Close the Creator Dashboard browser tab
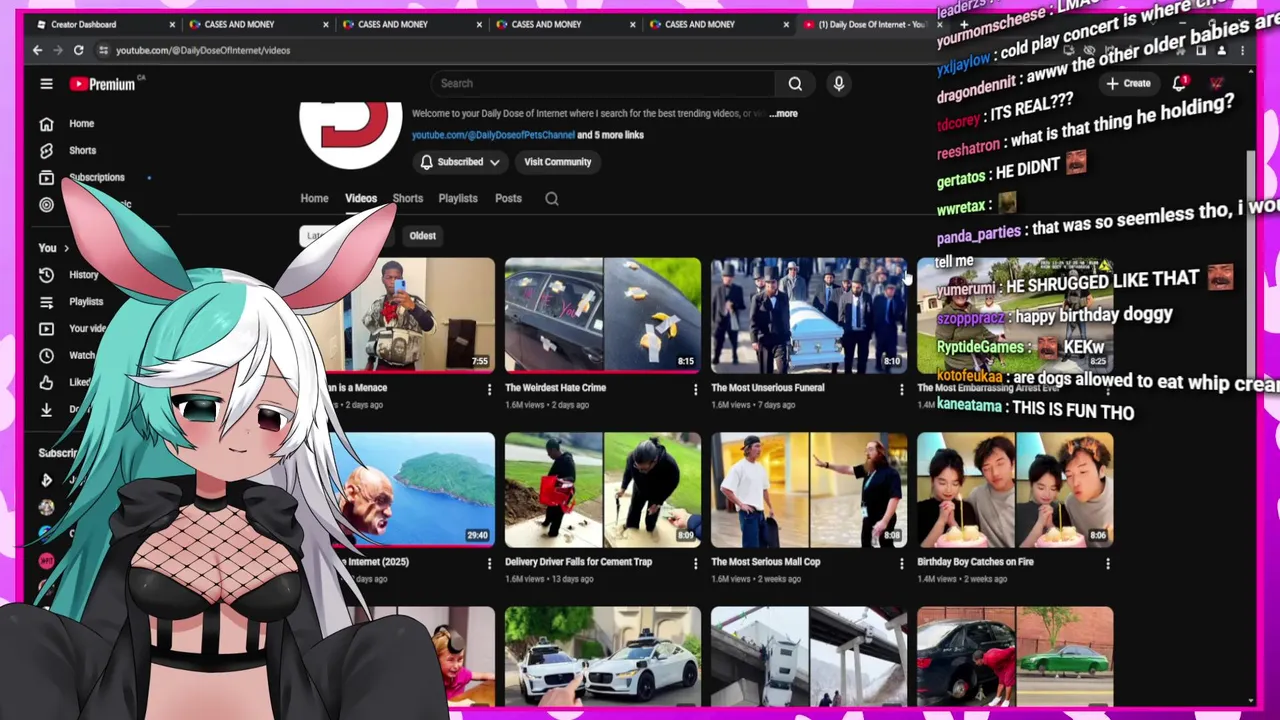 pyautogui.click(x=172, y=24)
